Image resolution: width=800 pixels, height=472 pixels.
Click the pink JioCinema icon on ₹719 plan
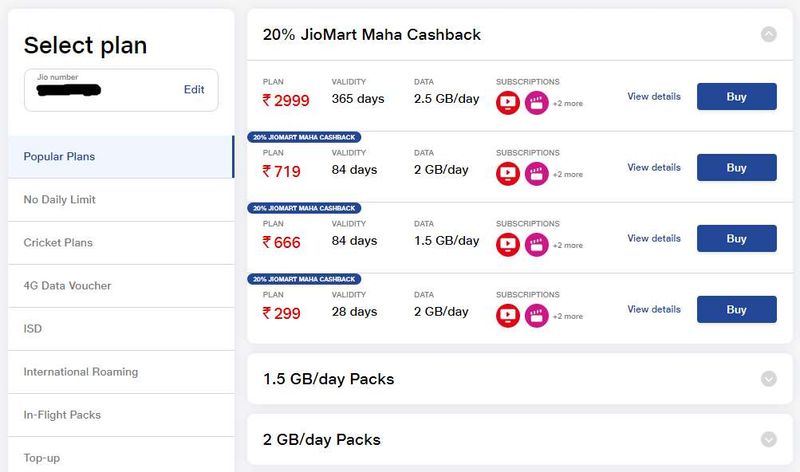[x=536, y=174]
